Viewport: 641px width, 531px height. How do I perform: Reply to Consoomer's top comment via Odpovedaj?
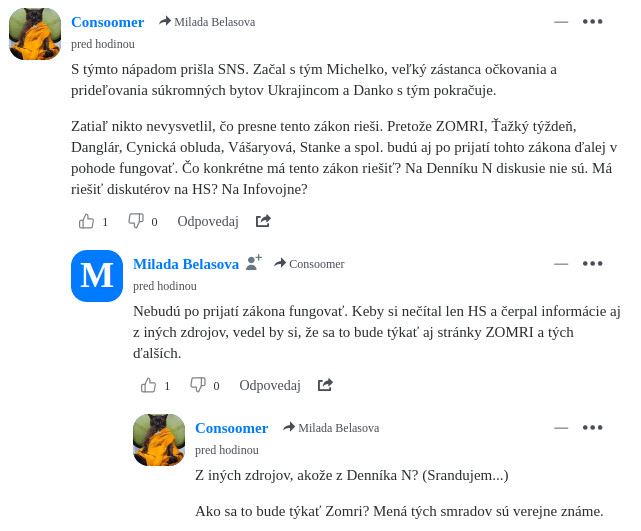(208, 221)
